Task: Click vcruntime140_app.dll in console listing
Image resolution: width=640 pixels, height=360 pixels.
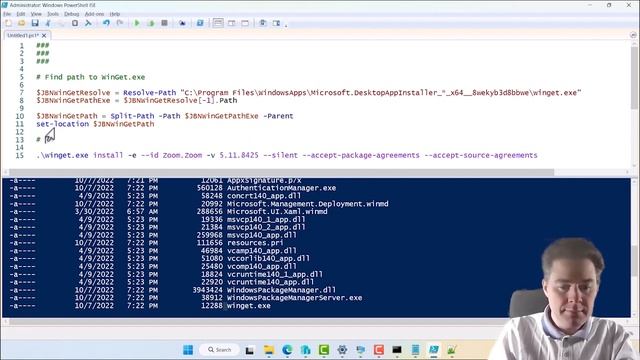Action: pos(271,282)
